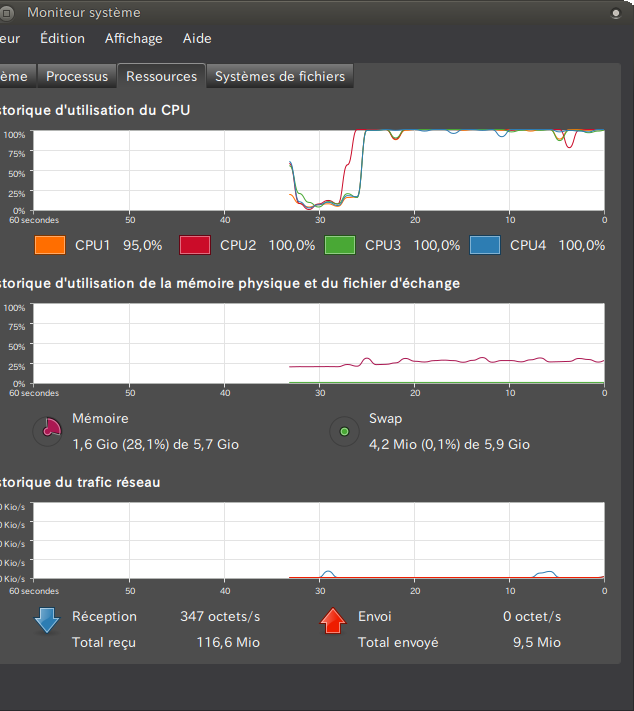634x711 pixels.
Task: Click the Mémoire pie chart icon
Action: pos(47,431)
